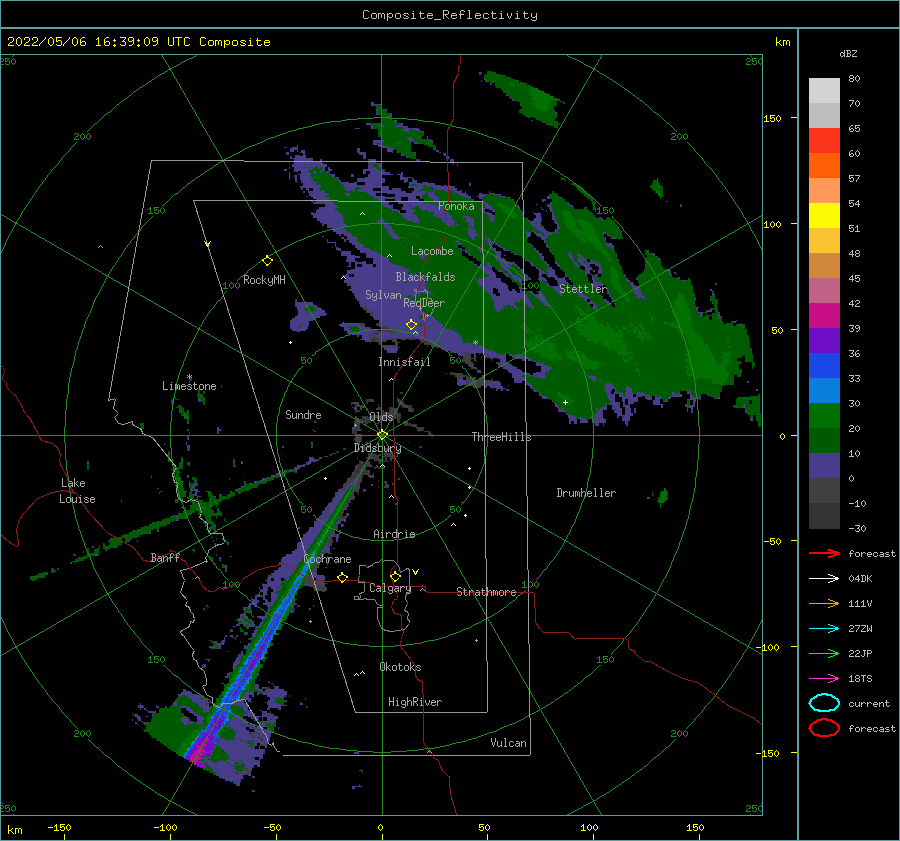Click the Lacombe town label
The image size is (900, 841).
click(432, 251)
